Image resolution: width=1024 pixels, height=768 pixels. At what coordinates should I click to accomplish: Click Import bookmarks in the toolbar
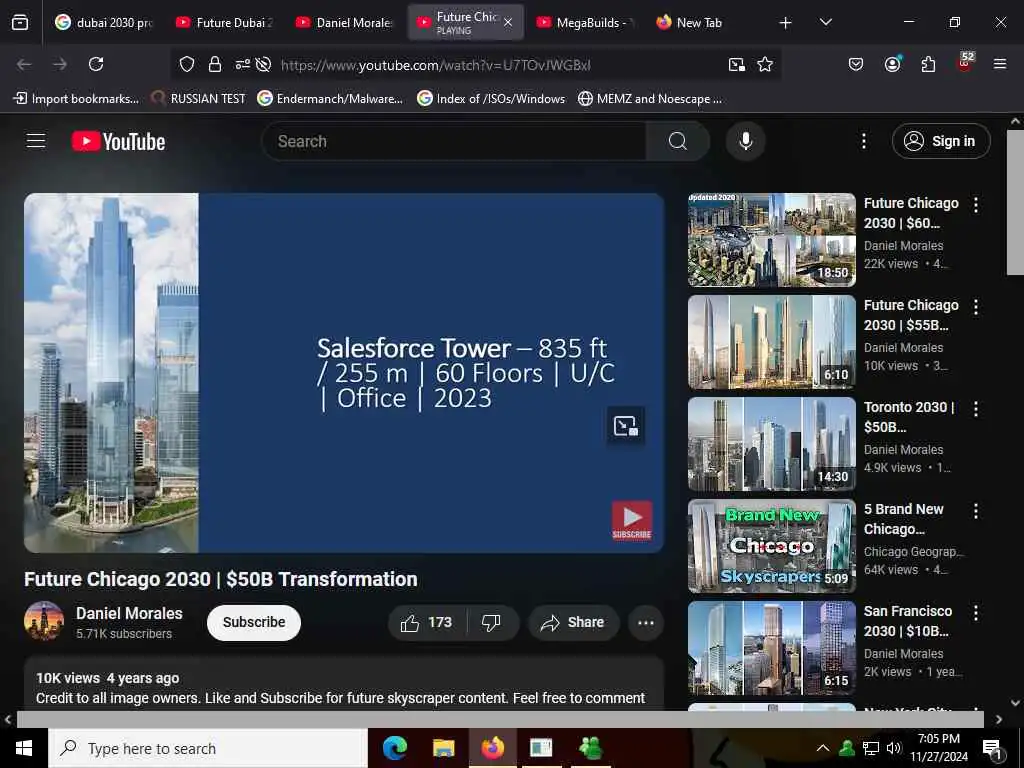pyautogui.click(x=76, y=99)
